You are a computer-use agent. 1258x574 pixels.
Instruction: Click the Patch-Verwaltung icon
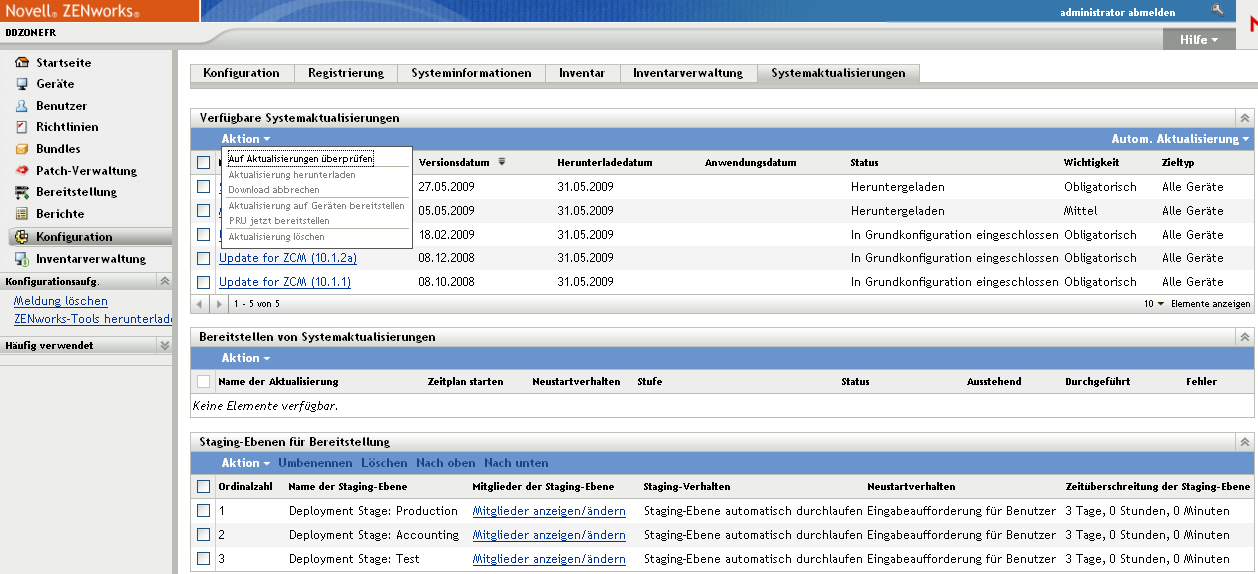[22, 171]
